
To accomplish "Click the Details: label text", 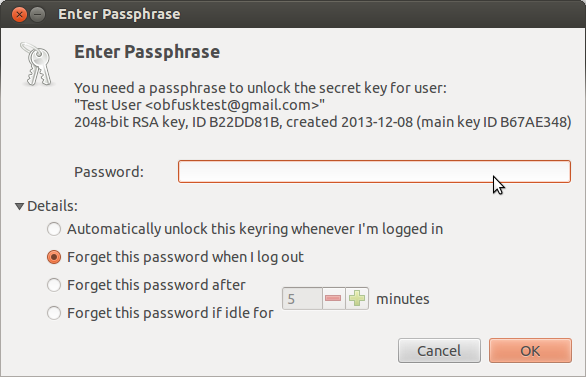I will point(52,206).
